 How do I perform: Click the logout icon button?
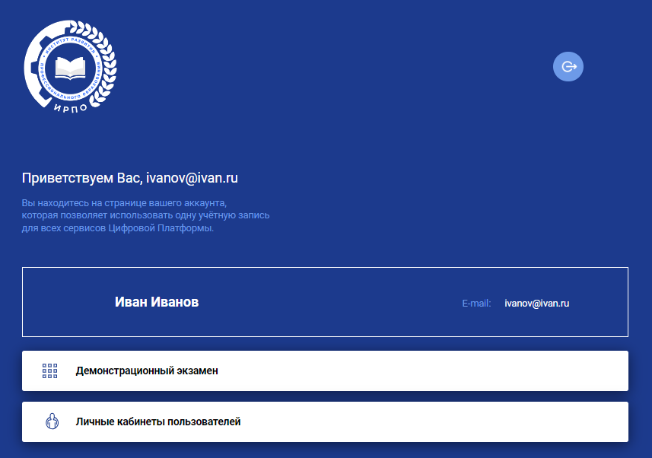[568, 67]
